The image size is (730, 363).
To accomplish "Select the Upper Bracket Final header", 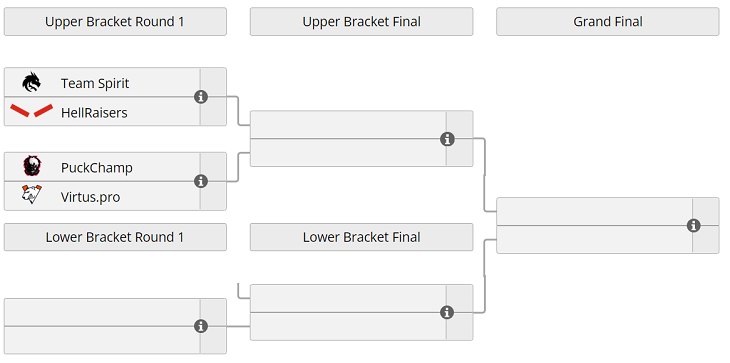I will click(362, 21).
